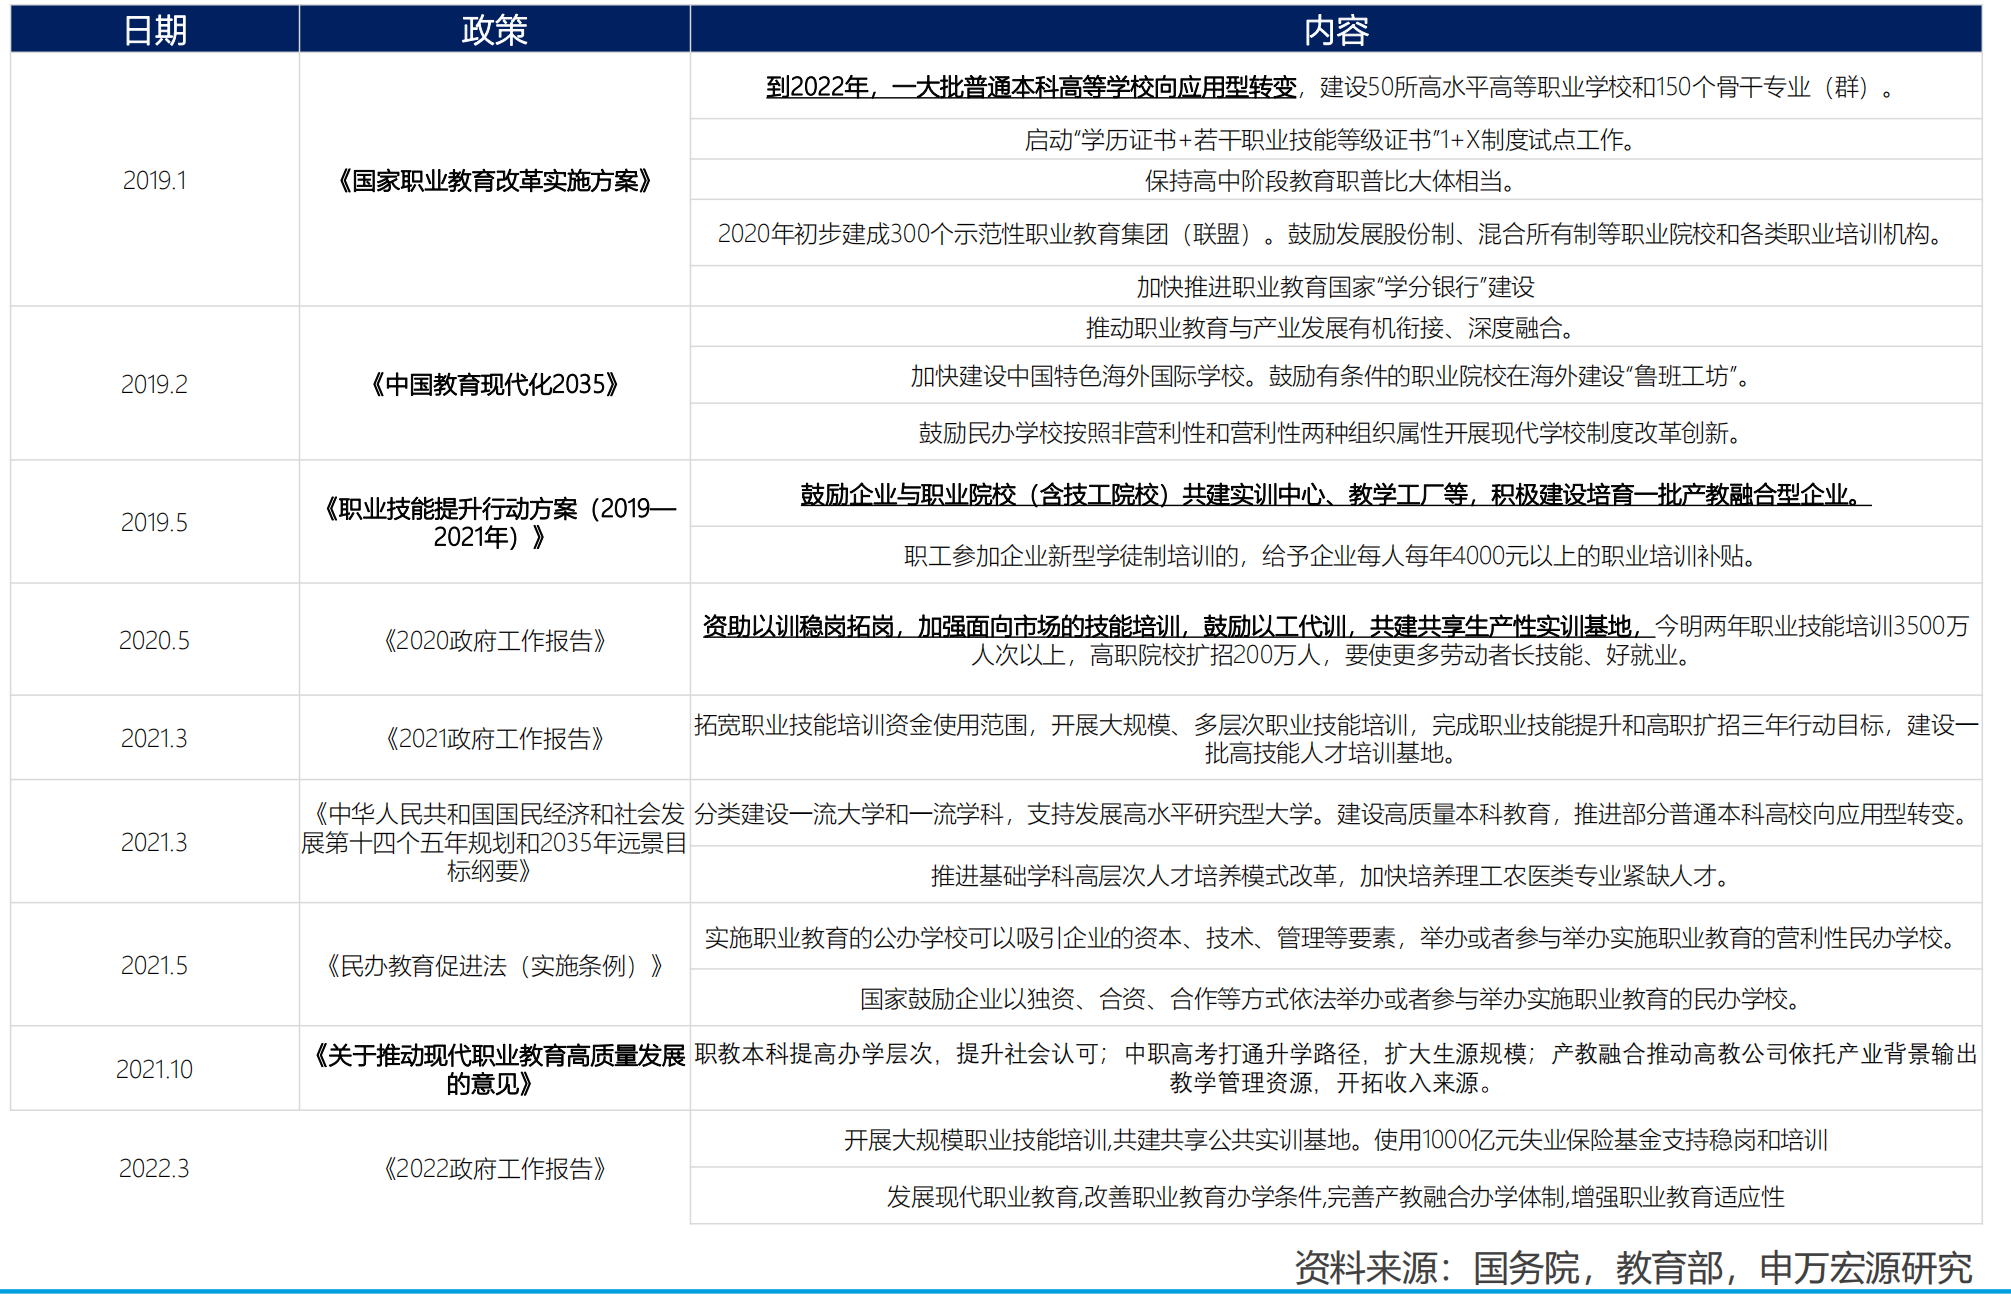Click underlined 资助以训稳岗拓岗 text
This screenshot has width=2011, height=1298.
pos(1175,627)
